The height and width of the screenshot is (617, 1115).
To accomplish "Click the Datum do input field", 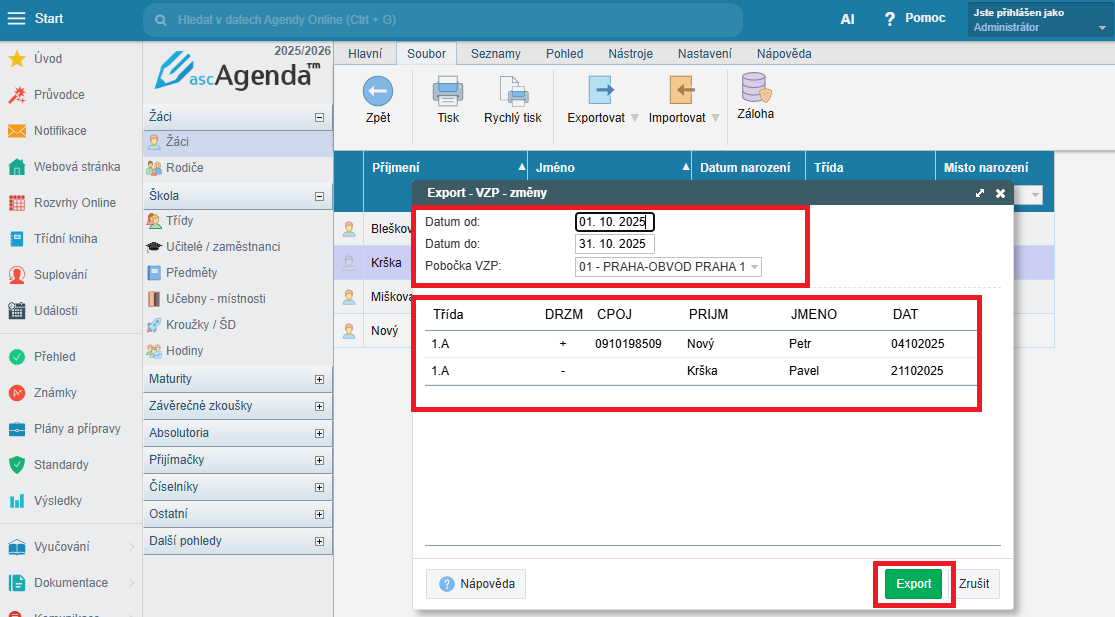I will (614, 244).
